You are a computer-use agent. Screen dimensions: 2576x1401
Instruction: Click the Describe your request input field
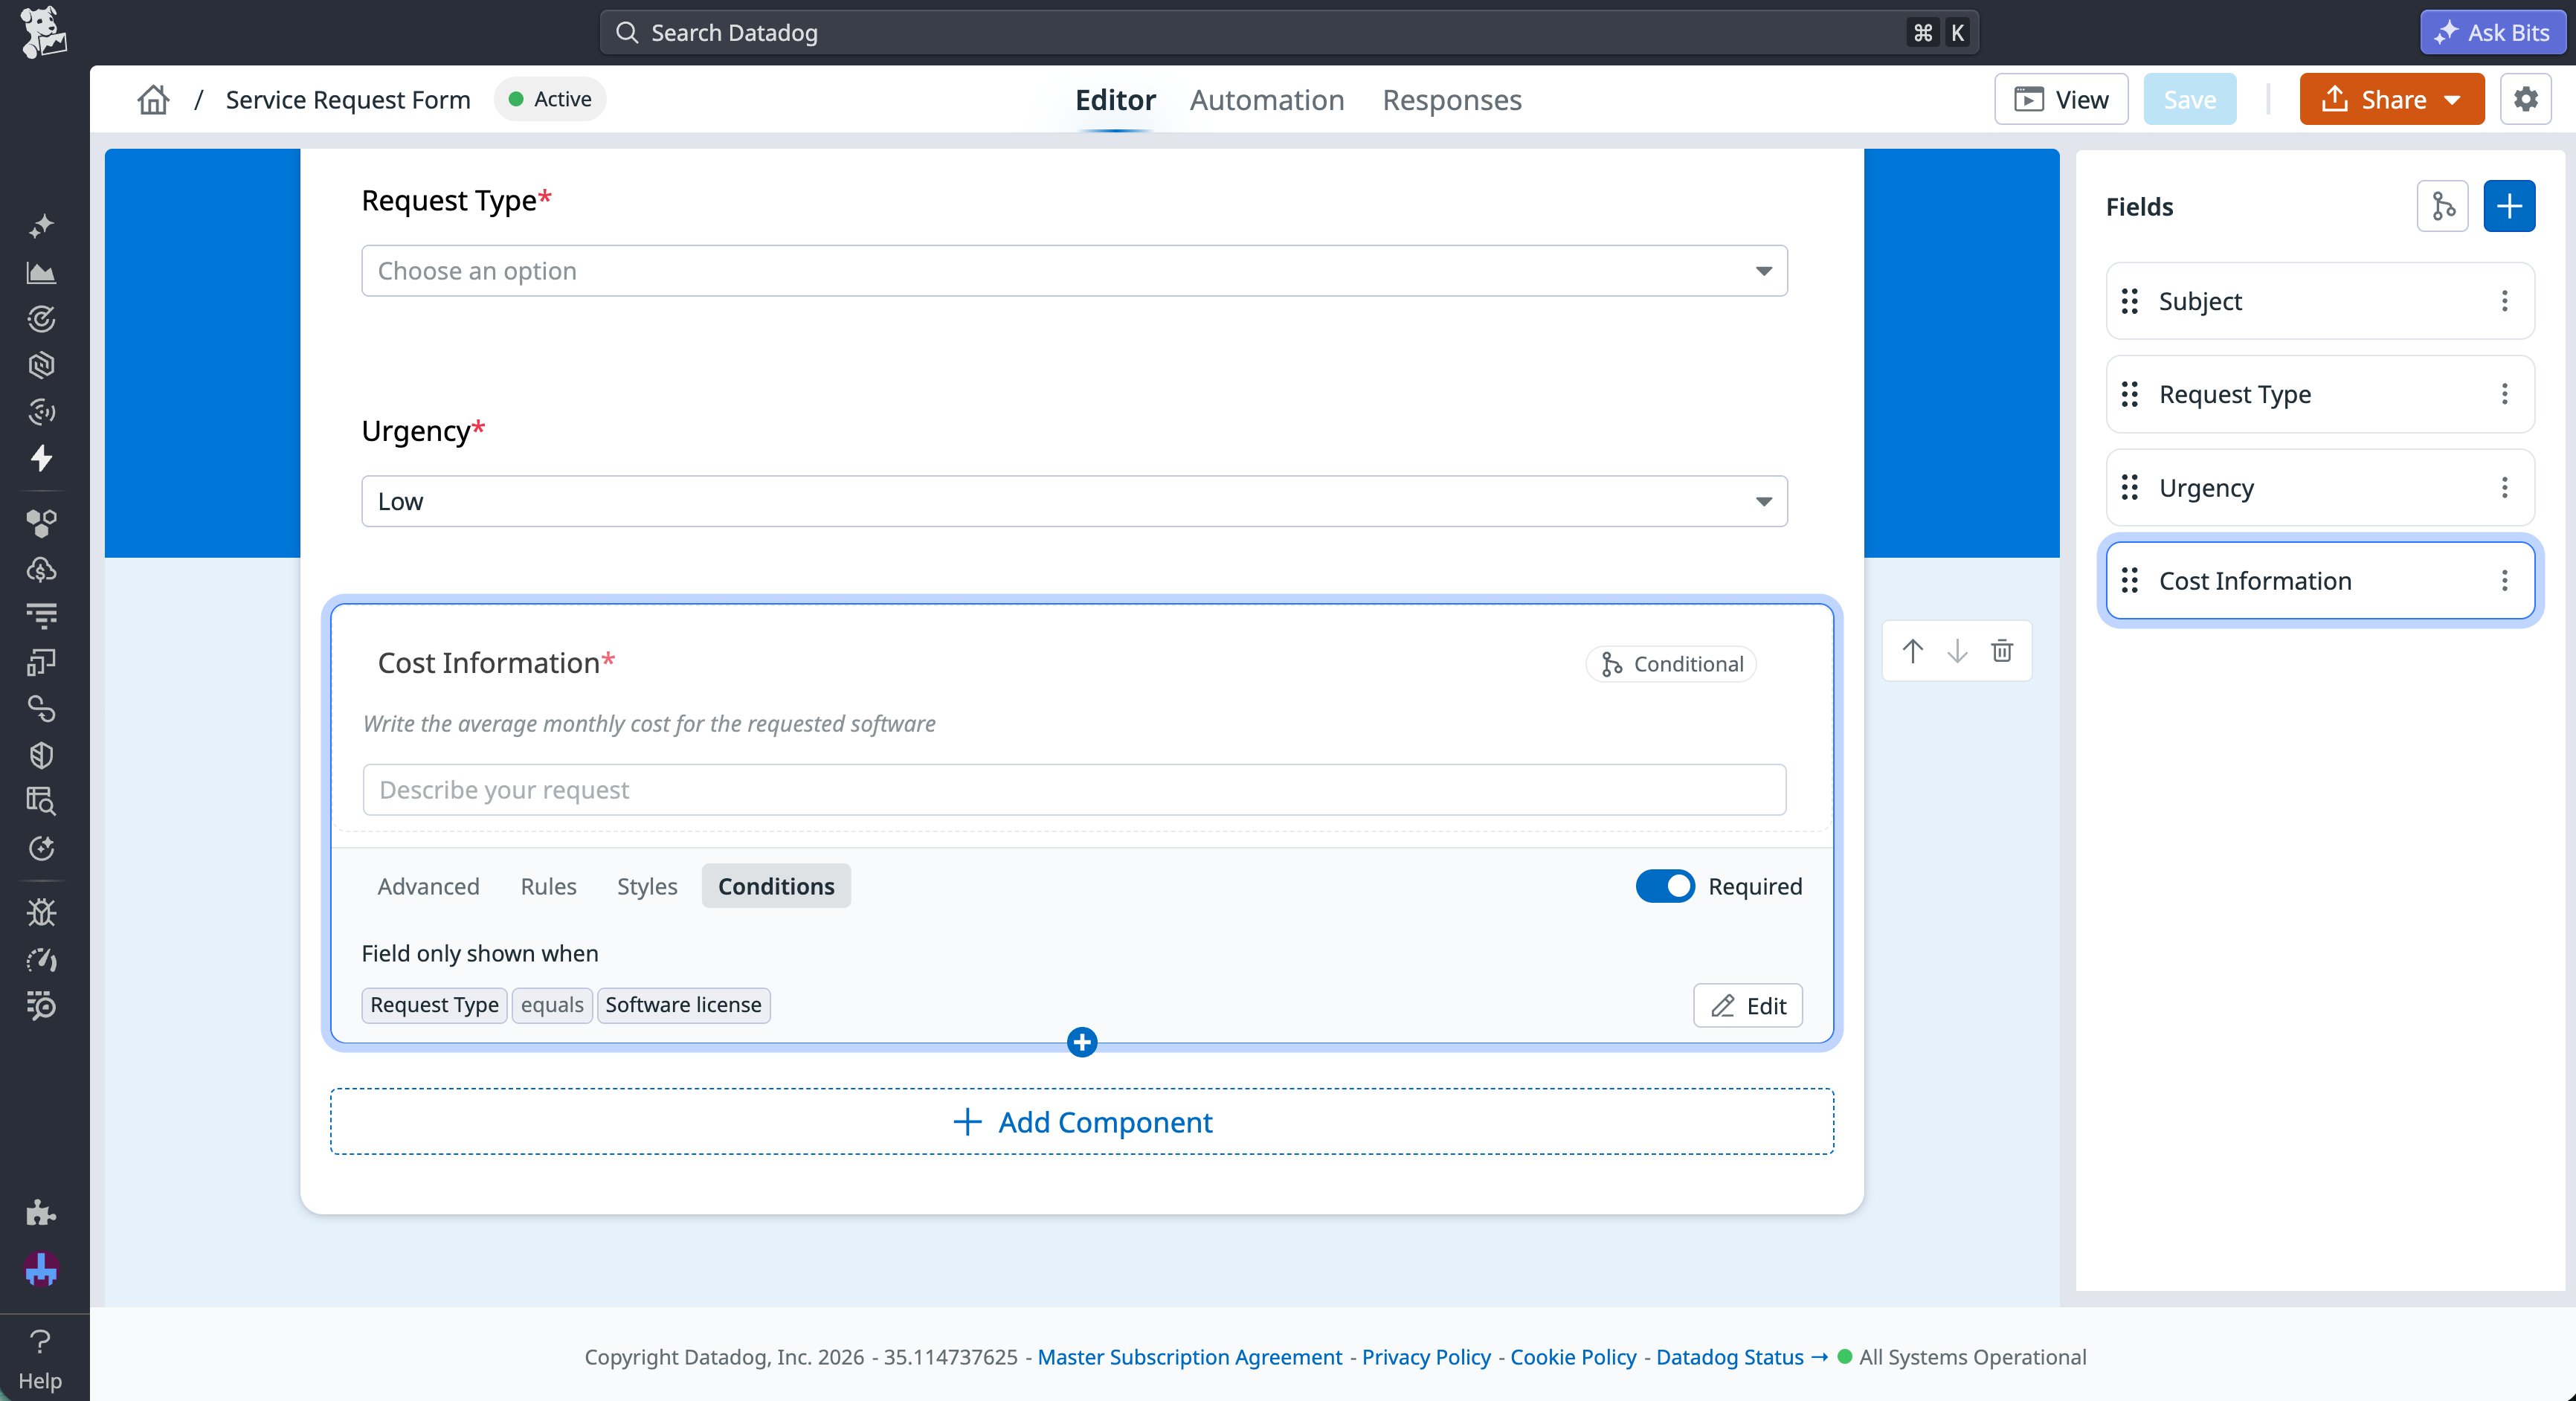(1074, 790)
